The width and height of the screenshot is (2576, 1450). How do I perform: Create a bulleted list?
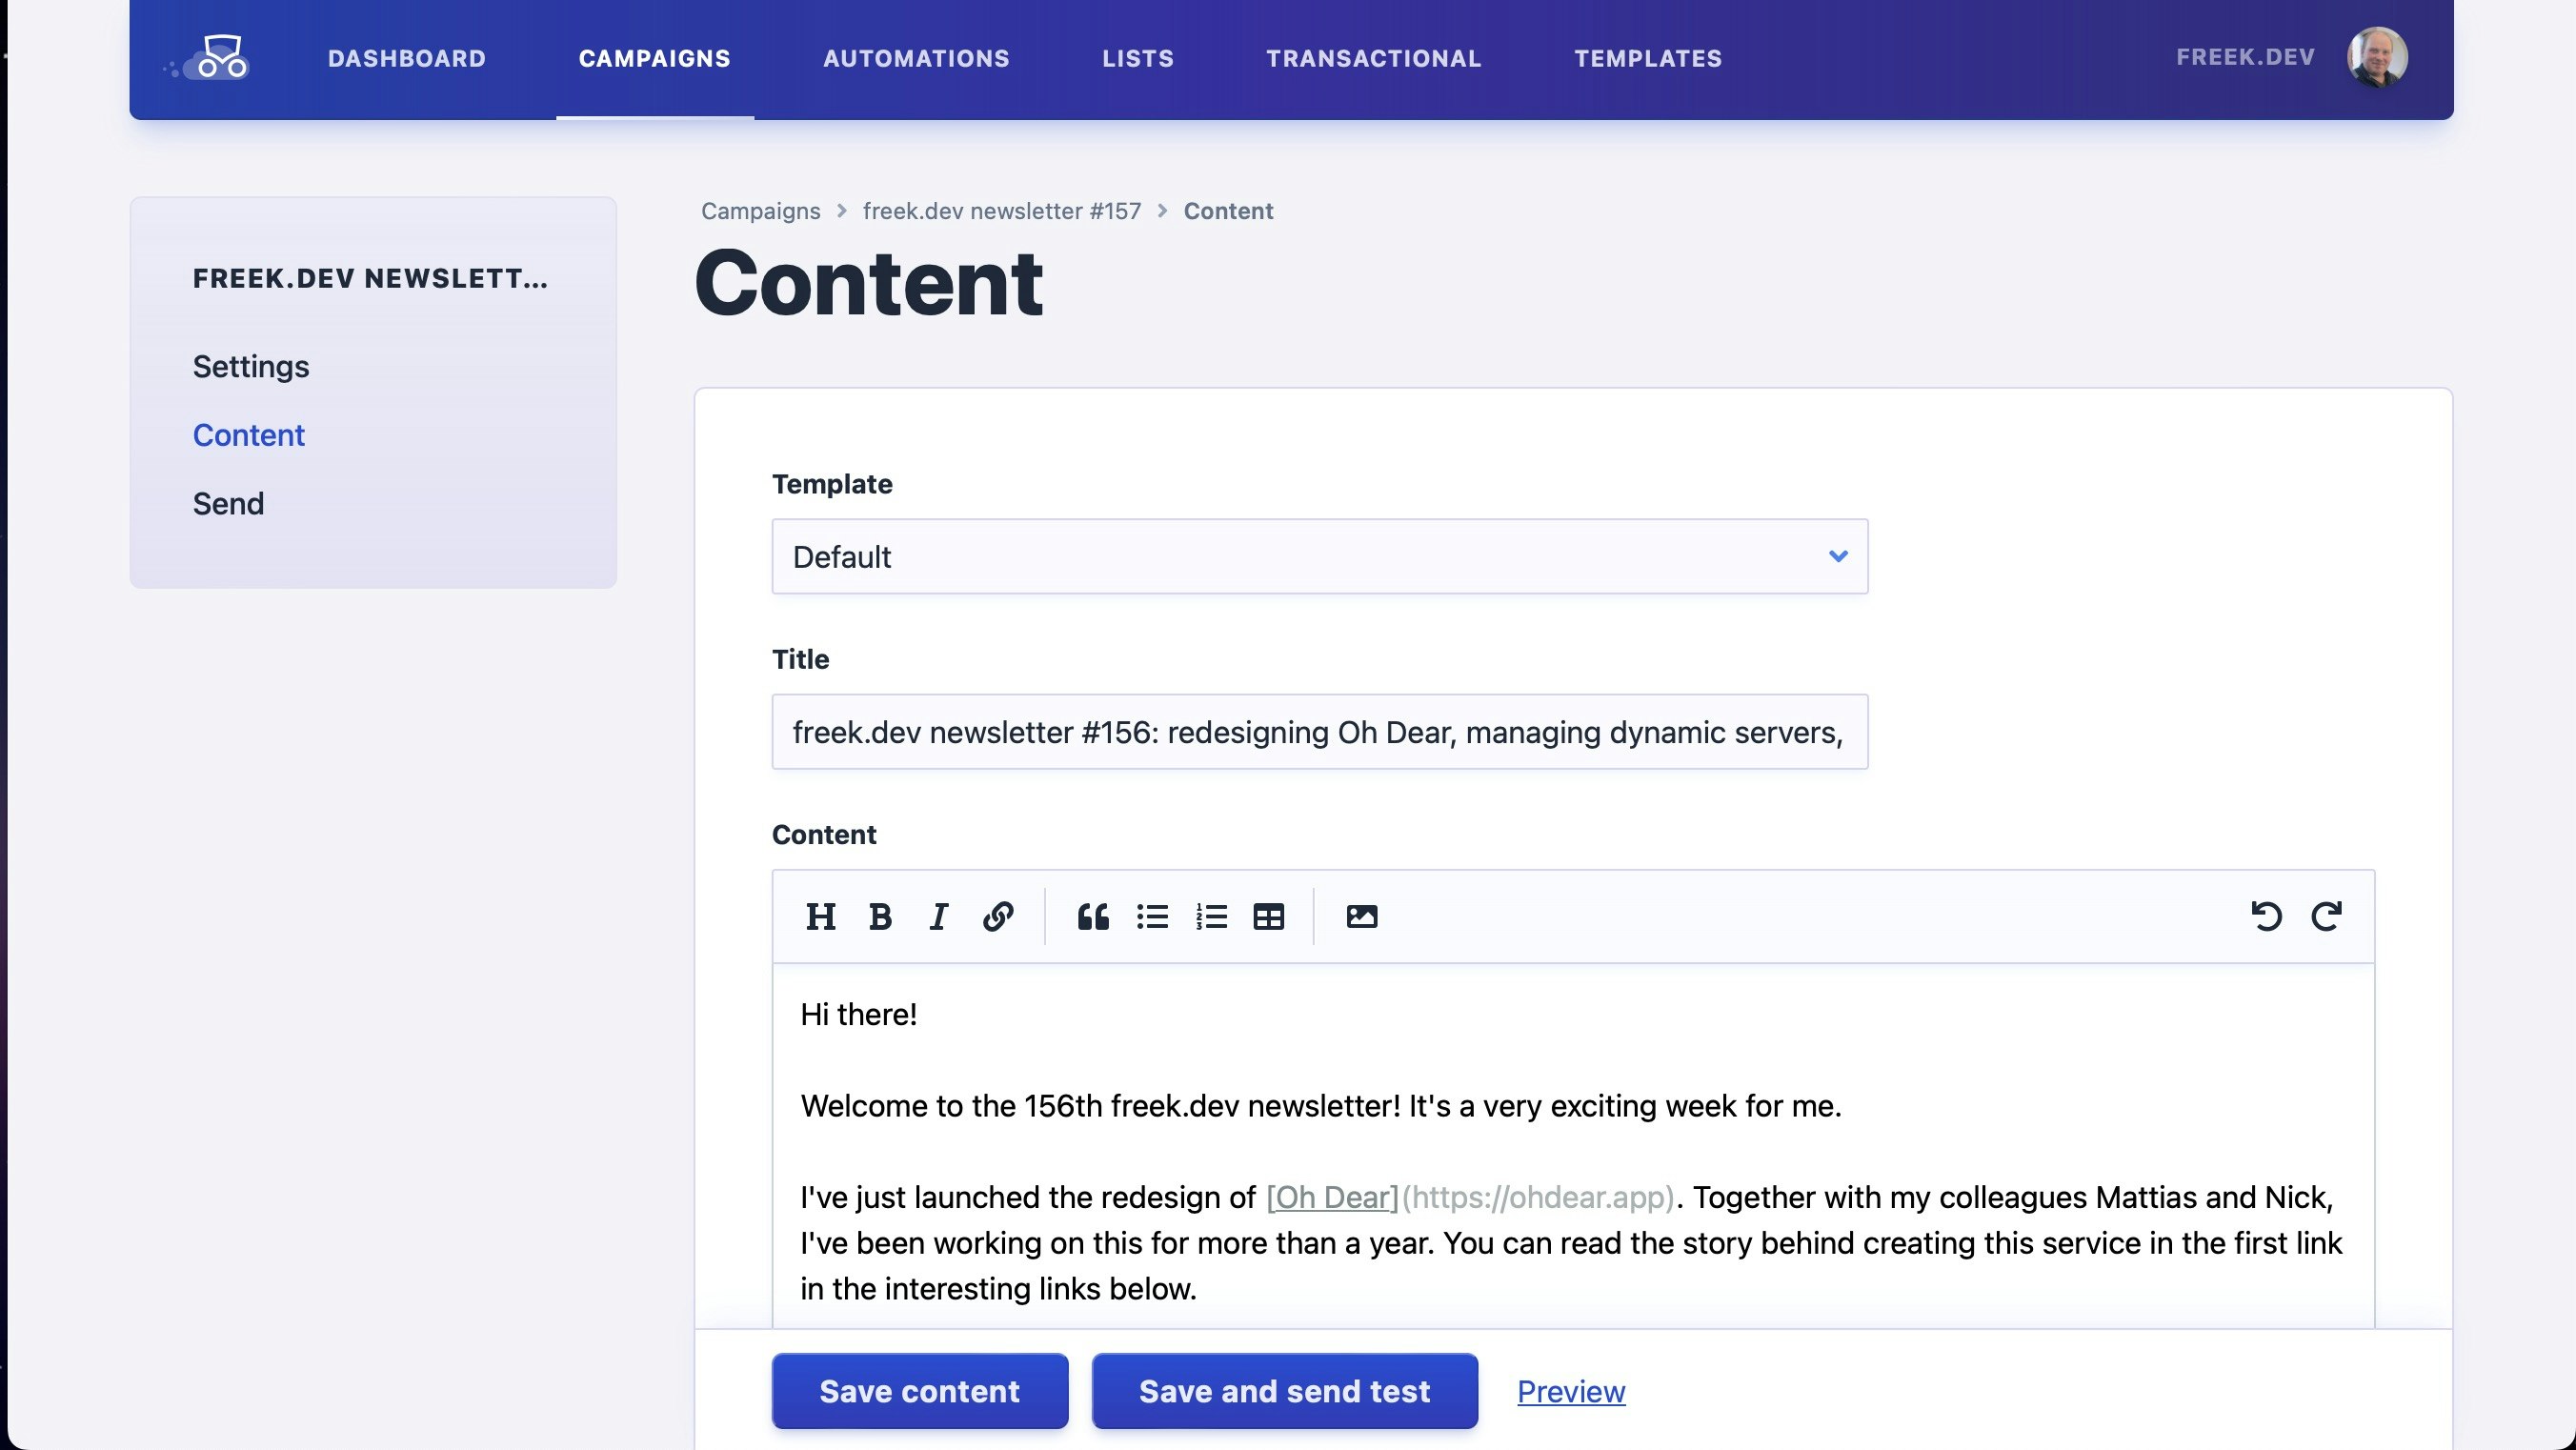[1152, 916]
